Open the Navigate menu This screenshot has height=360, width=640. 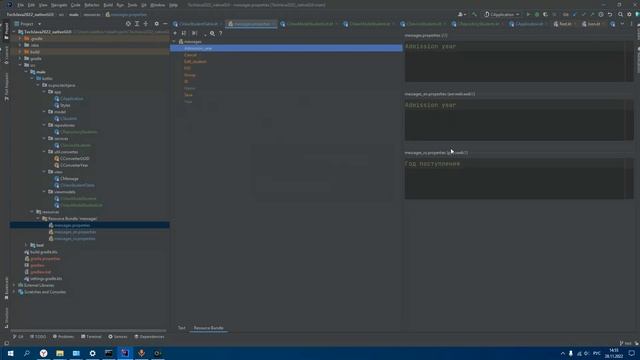click(59, 5)
